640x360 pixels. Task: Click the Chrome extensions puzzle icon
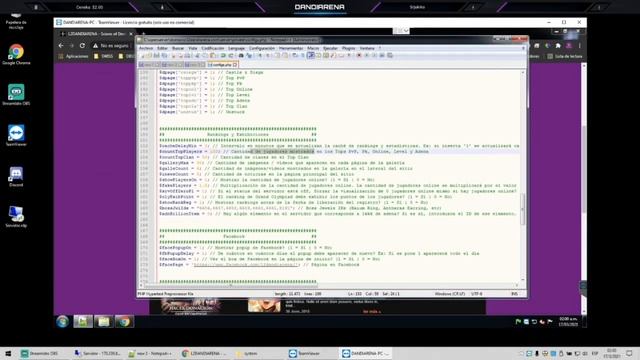point(558,46)
